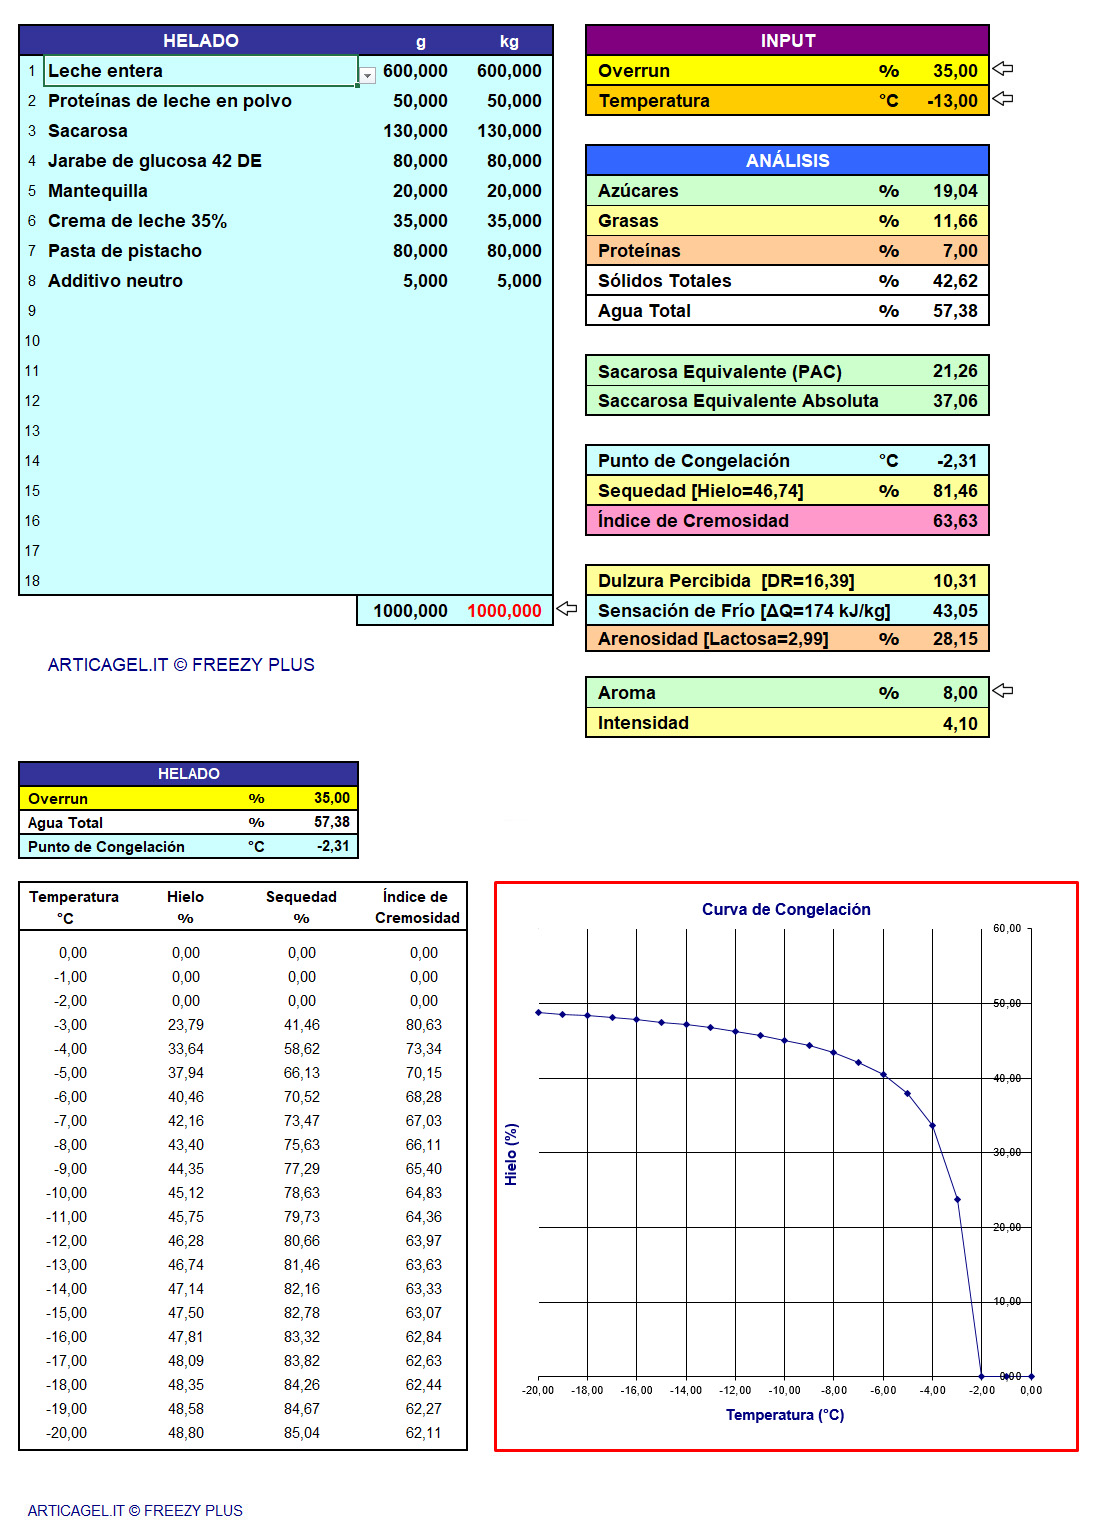The width and height of the screenshot is (1094, 1525).
Task: Click the Aroma percentage value 8,00
Action: [960, 693]
